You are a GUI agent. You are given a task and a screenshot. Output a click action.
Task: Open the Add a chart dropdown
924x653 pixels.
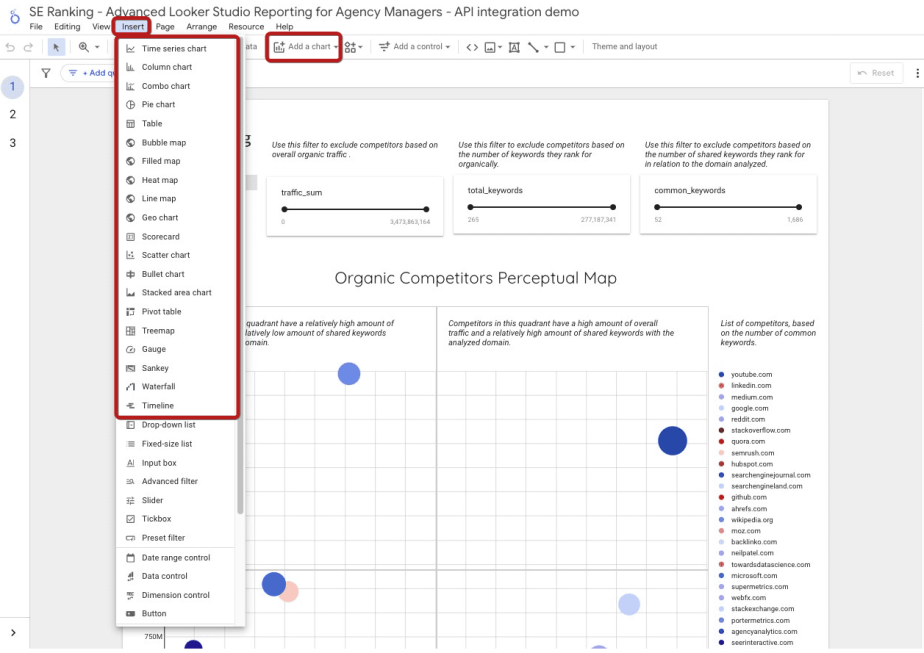click(x=303, y=46)
